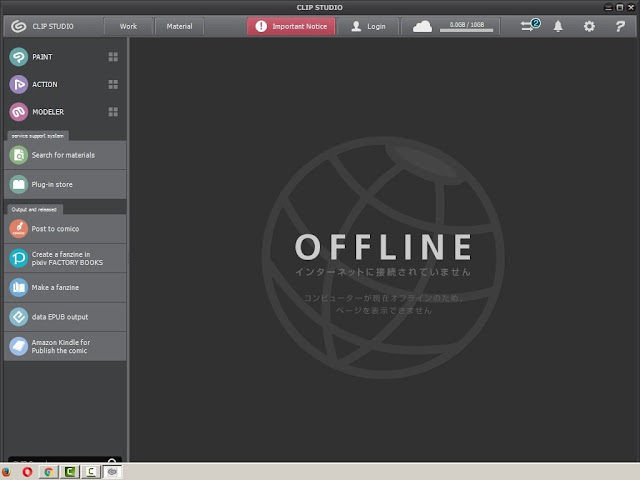Open the sync transfers icon with badge 2
The height and width of the screenshot is (480, 640).
click(x=530, y=26)
